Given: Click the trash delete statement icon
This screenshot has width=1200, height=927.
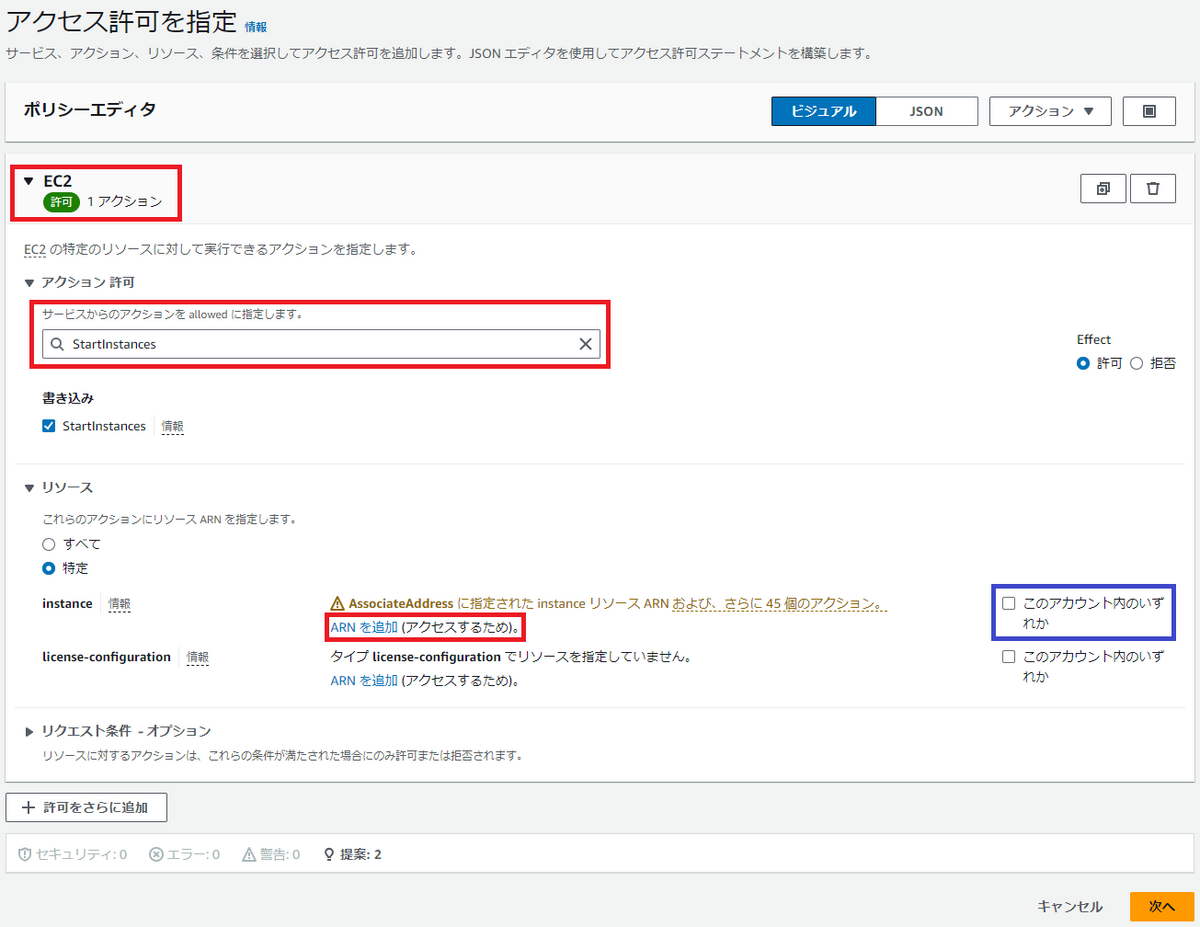Looking at the screenshot, I should coord(1153,188).
